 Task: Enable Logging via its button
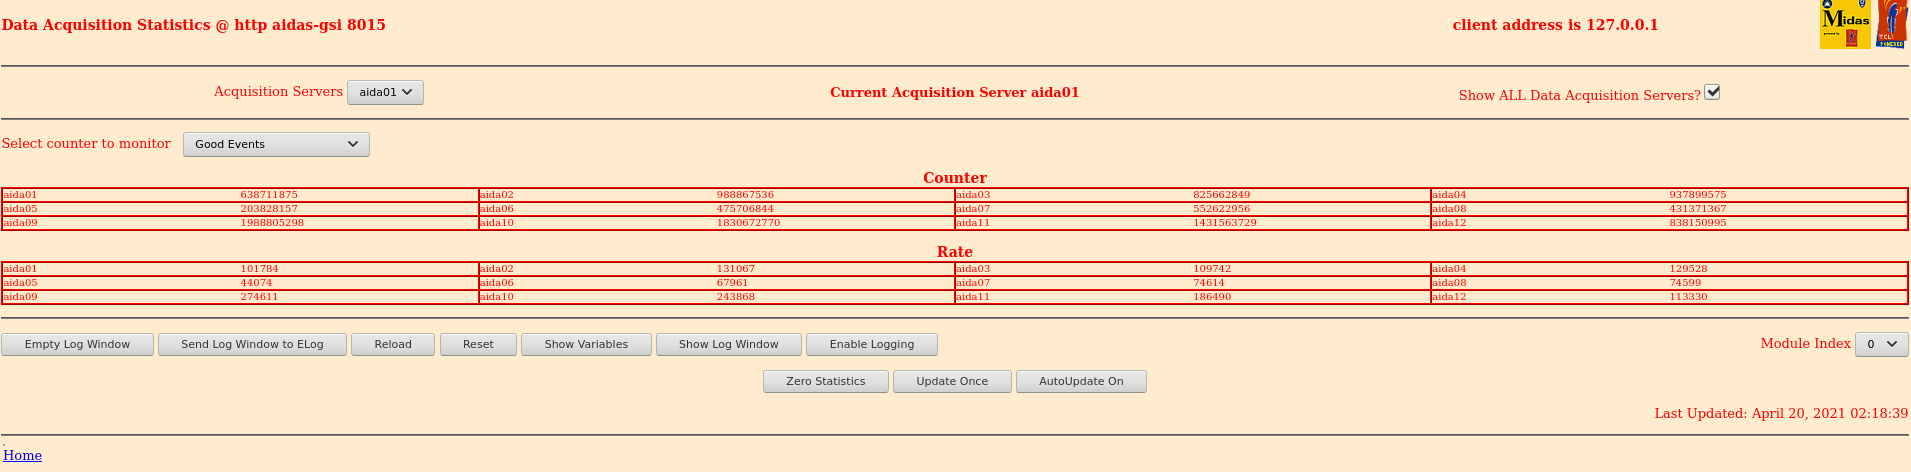(871, 344)
